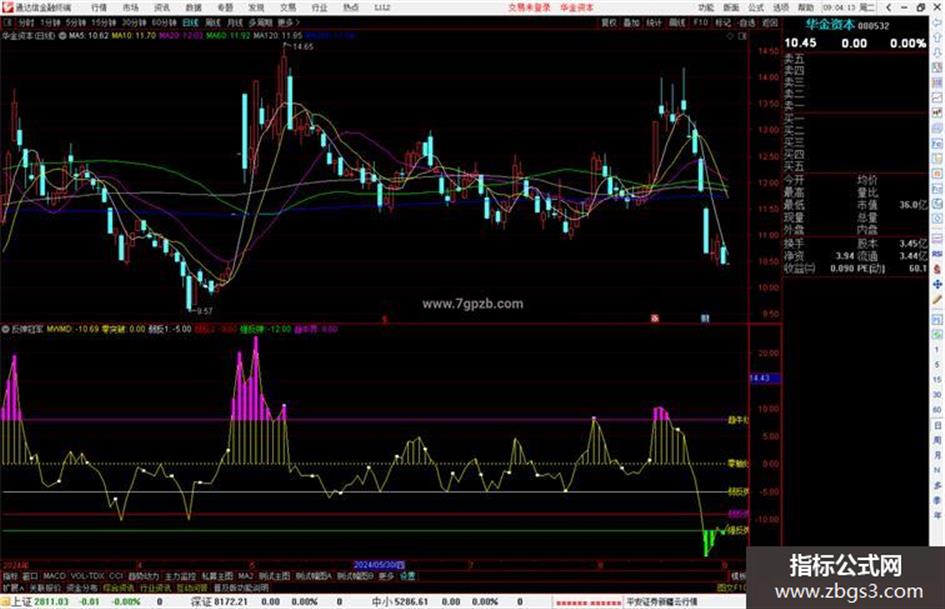
Task: Open the 发现 menu
Action: pos(256,8)
